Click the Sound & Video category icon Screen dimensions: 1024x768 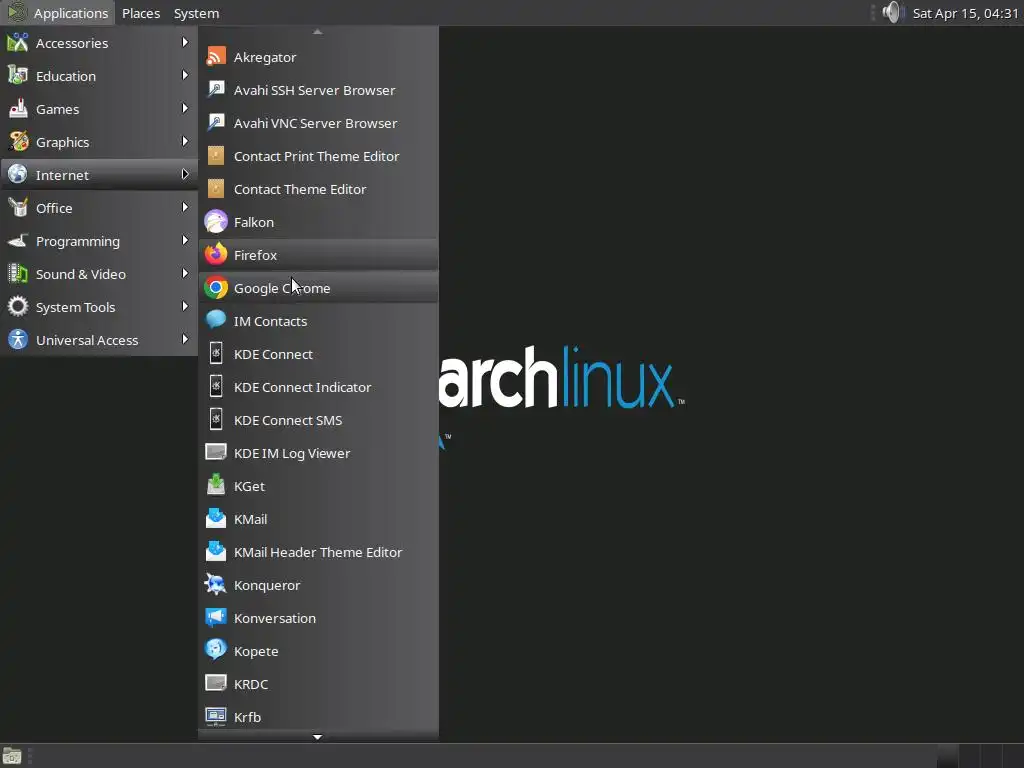tap(18, 274)
